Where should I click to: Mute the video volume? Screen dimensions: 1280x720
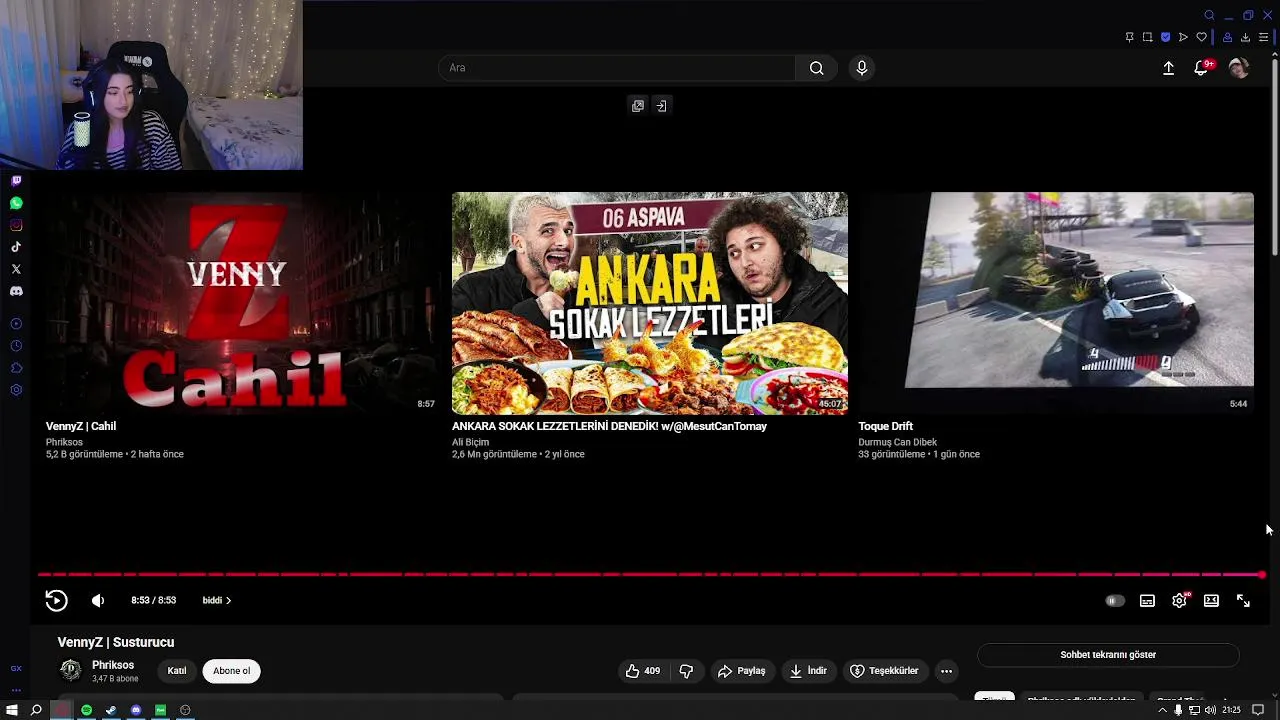pos(98,600)
